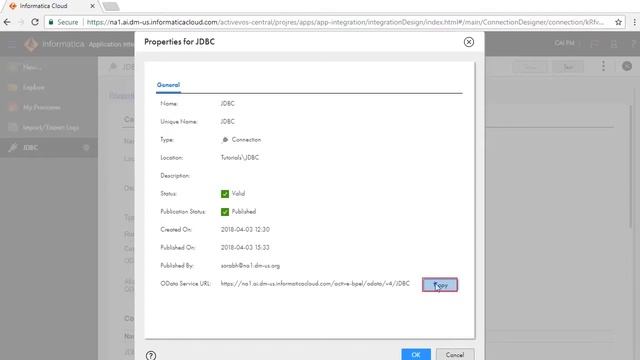
Task: Reload the browser page
Action: pyautogui.click(x=35, y=22)
